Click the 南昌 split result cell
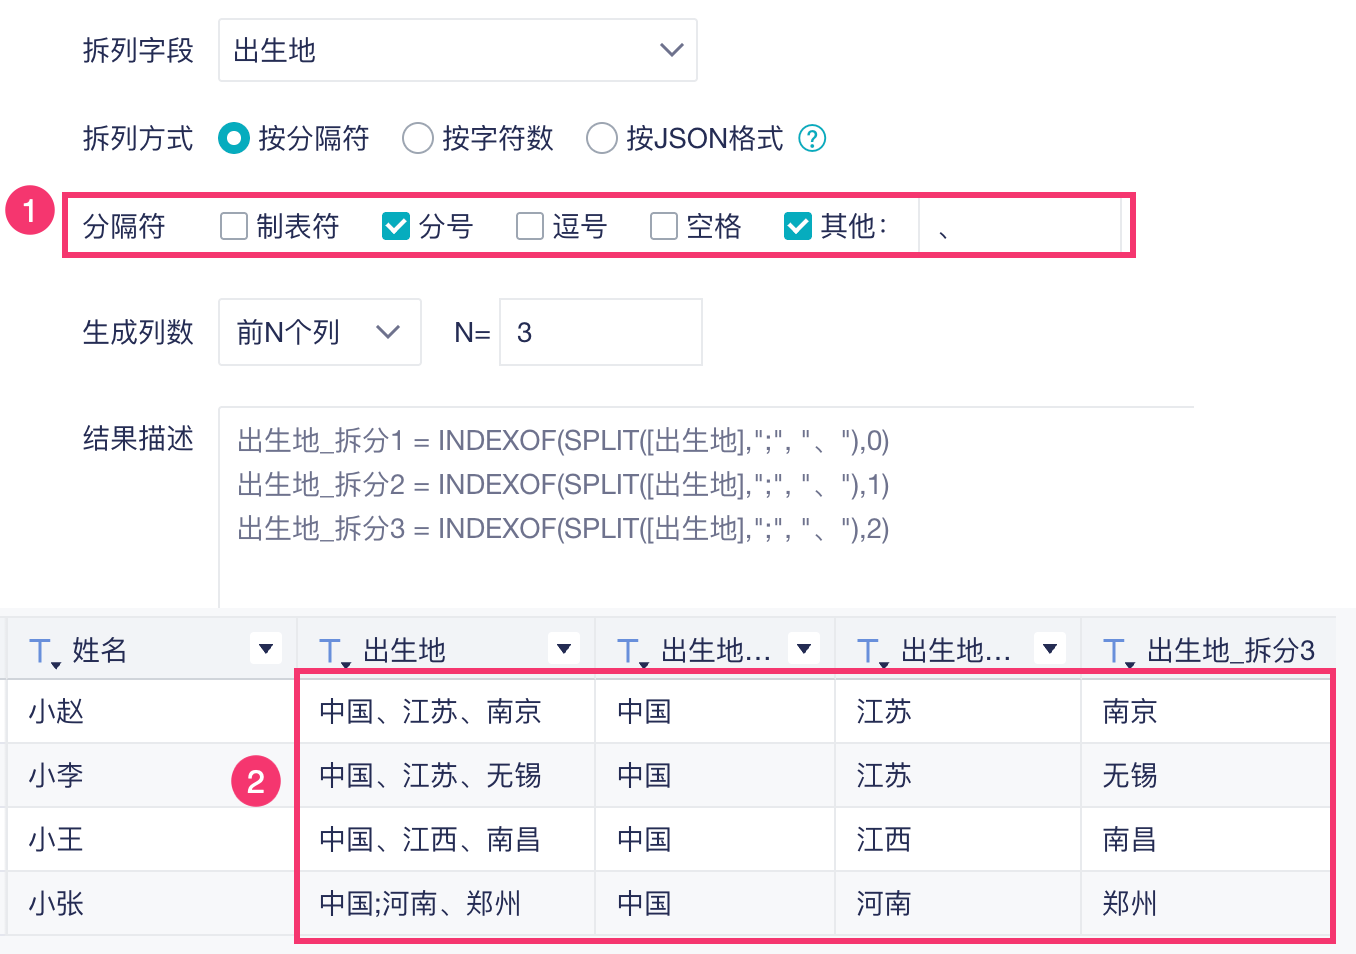Screen dimensions: 1356x954 [x=1207, y=840]
